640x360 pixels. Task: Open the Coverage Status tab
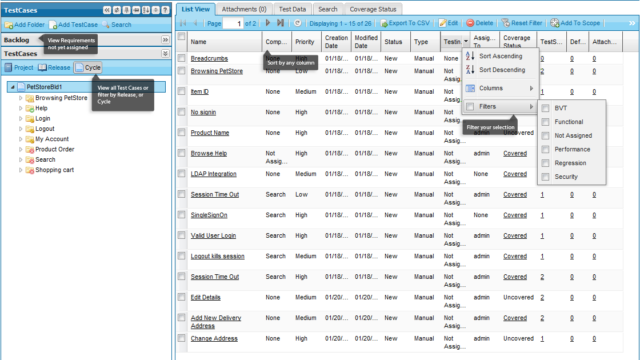click(373, 9)
